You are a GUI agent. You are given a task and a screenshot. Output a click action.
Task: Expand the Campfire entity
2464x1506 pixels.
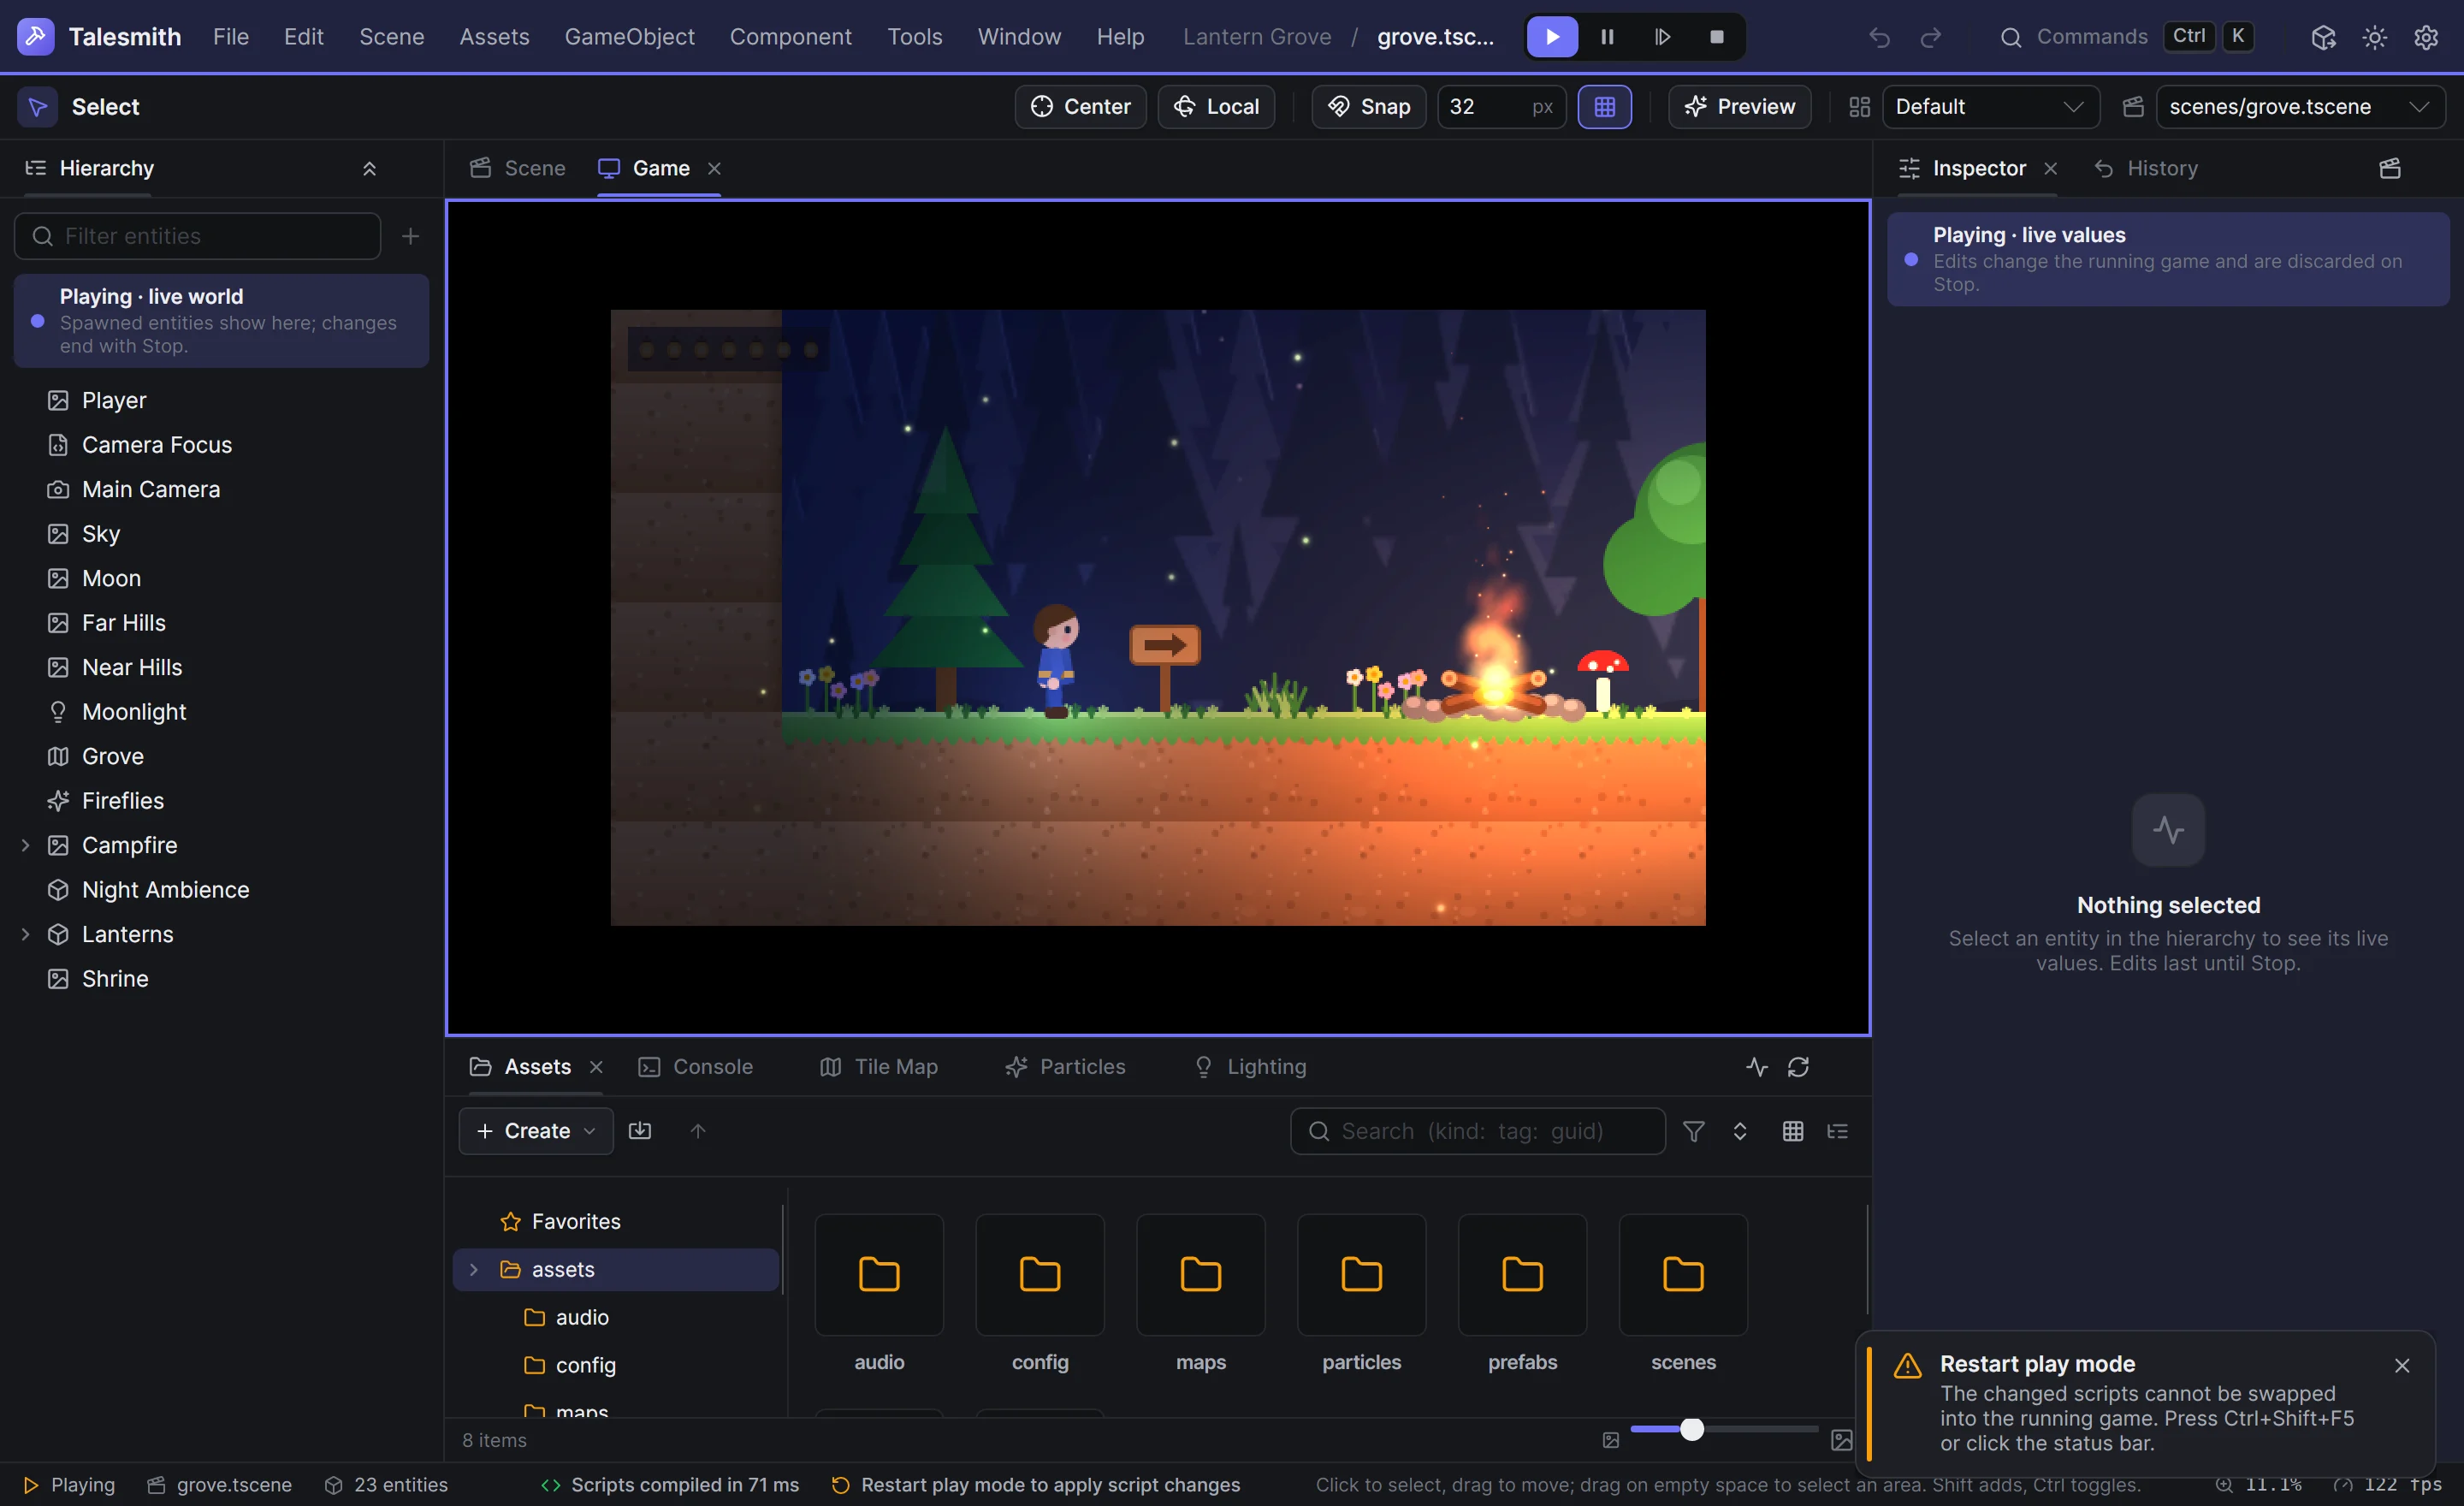point(26,845)
